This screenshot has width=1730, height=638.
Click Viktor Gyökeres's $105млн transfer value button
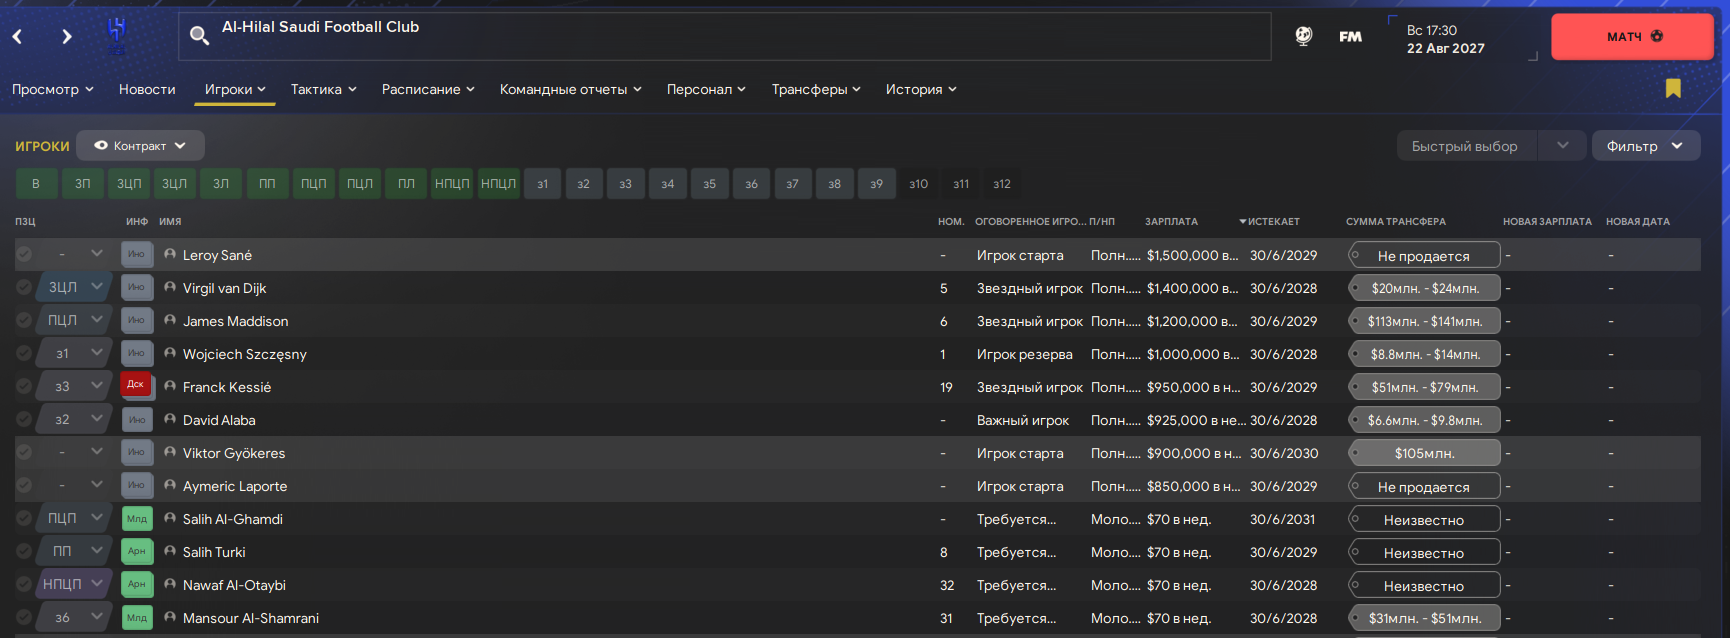(x=1424, y=454)
